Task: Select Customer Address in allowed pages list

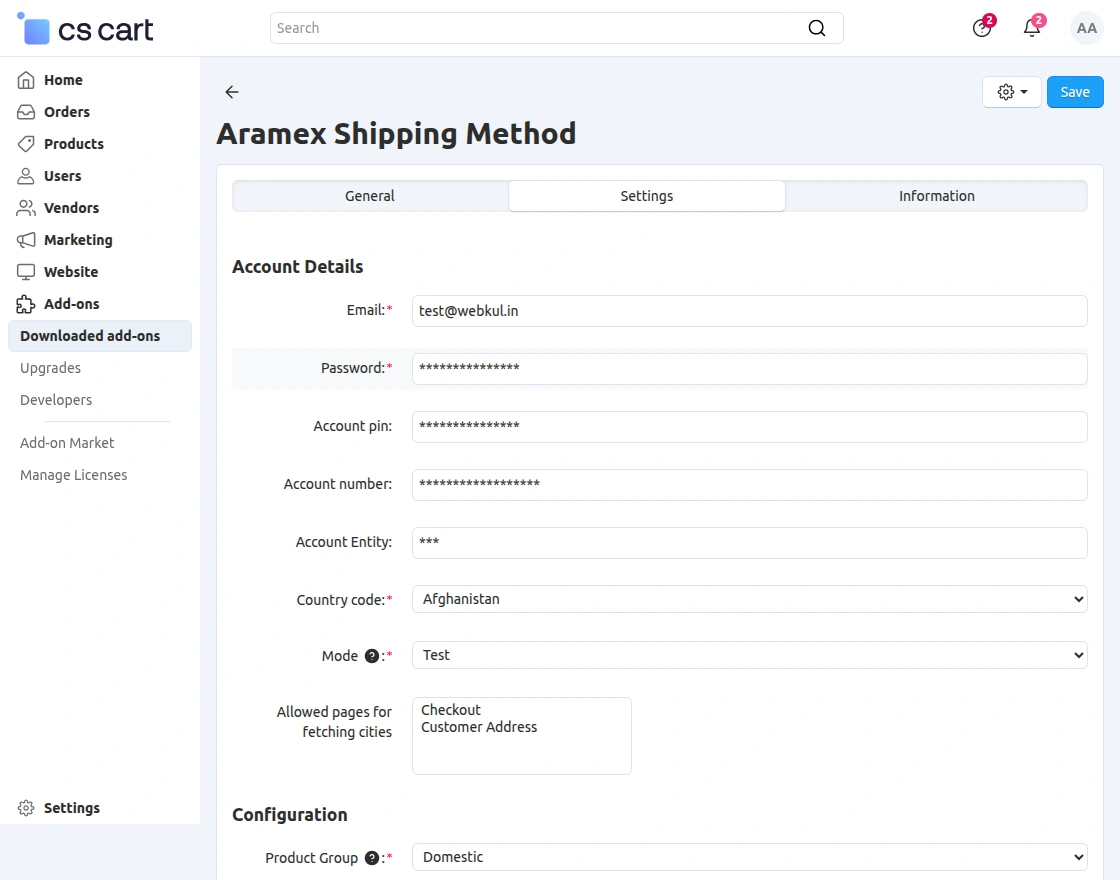Action: click(x=479, y=727)
